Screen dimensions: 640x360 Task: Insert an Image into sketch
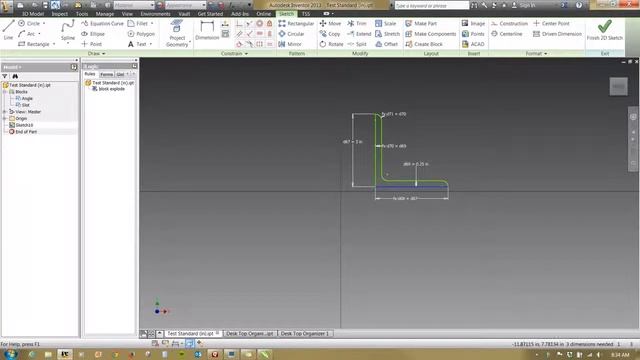click(473, 24)
